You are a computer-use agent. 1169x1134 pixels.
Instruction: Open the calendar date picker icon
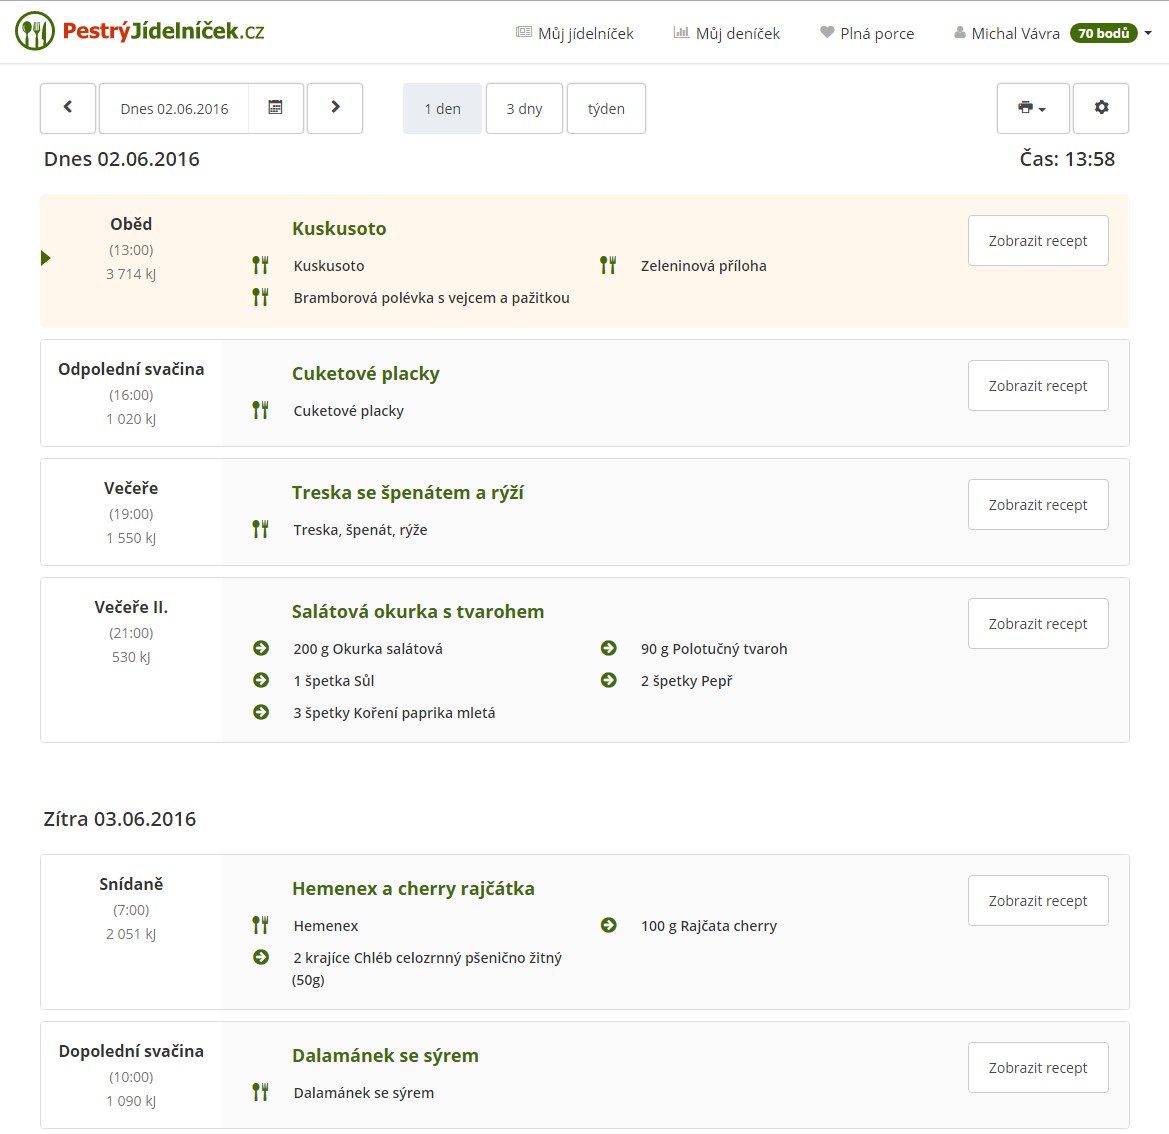[275, 108]
